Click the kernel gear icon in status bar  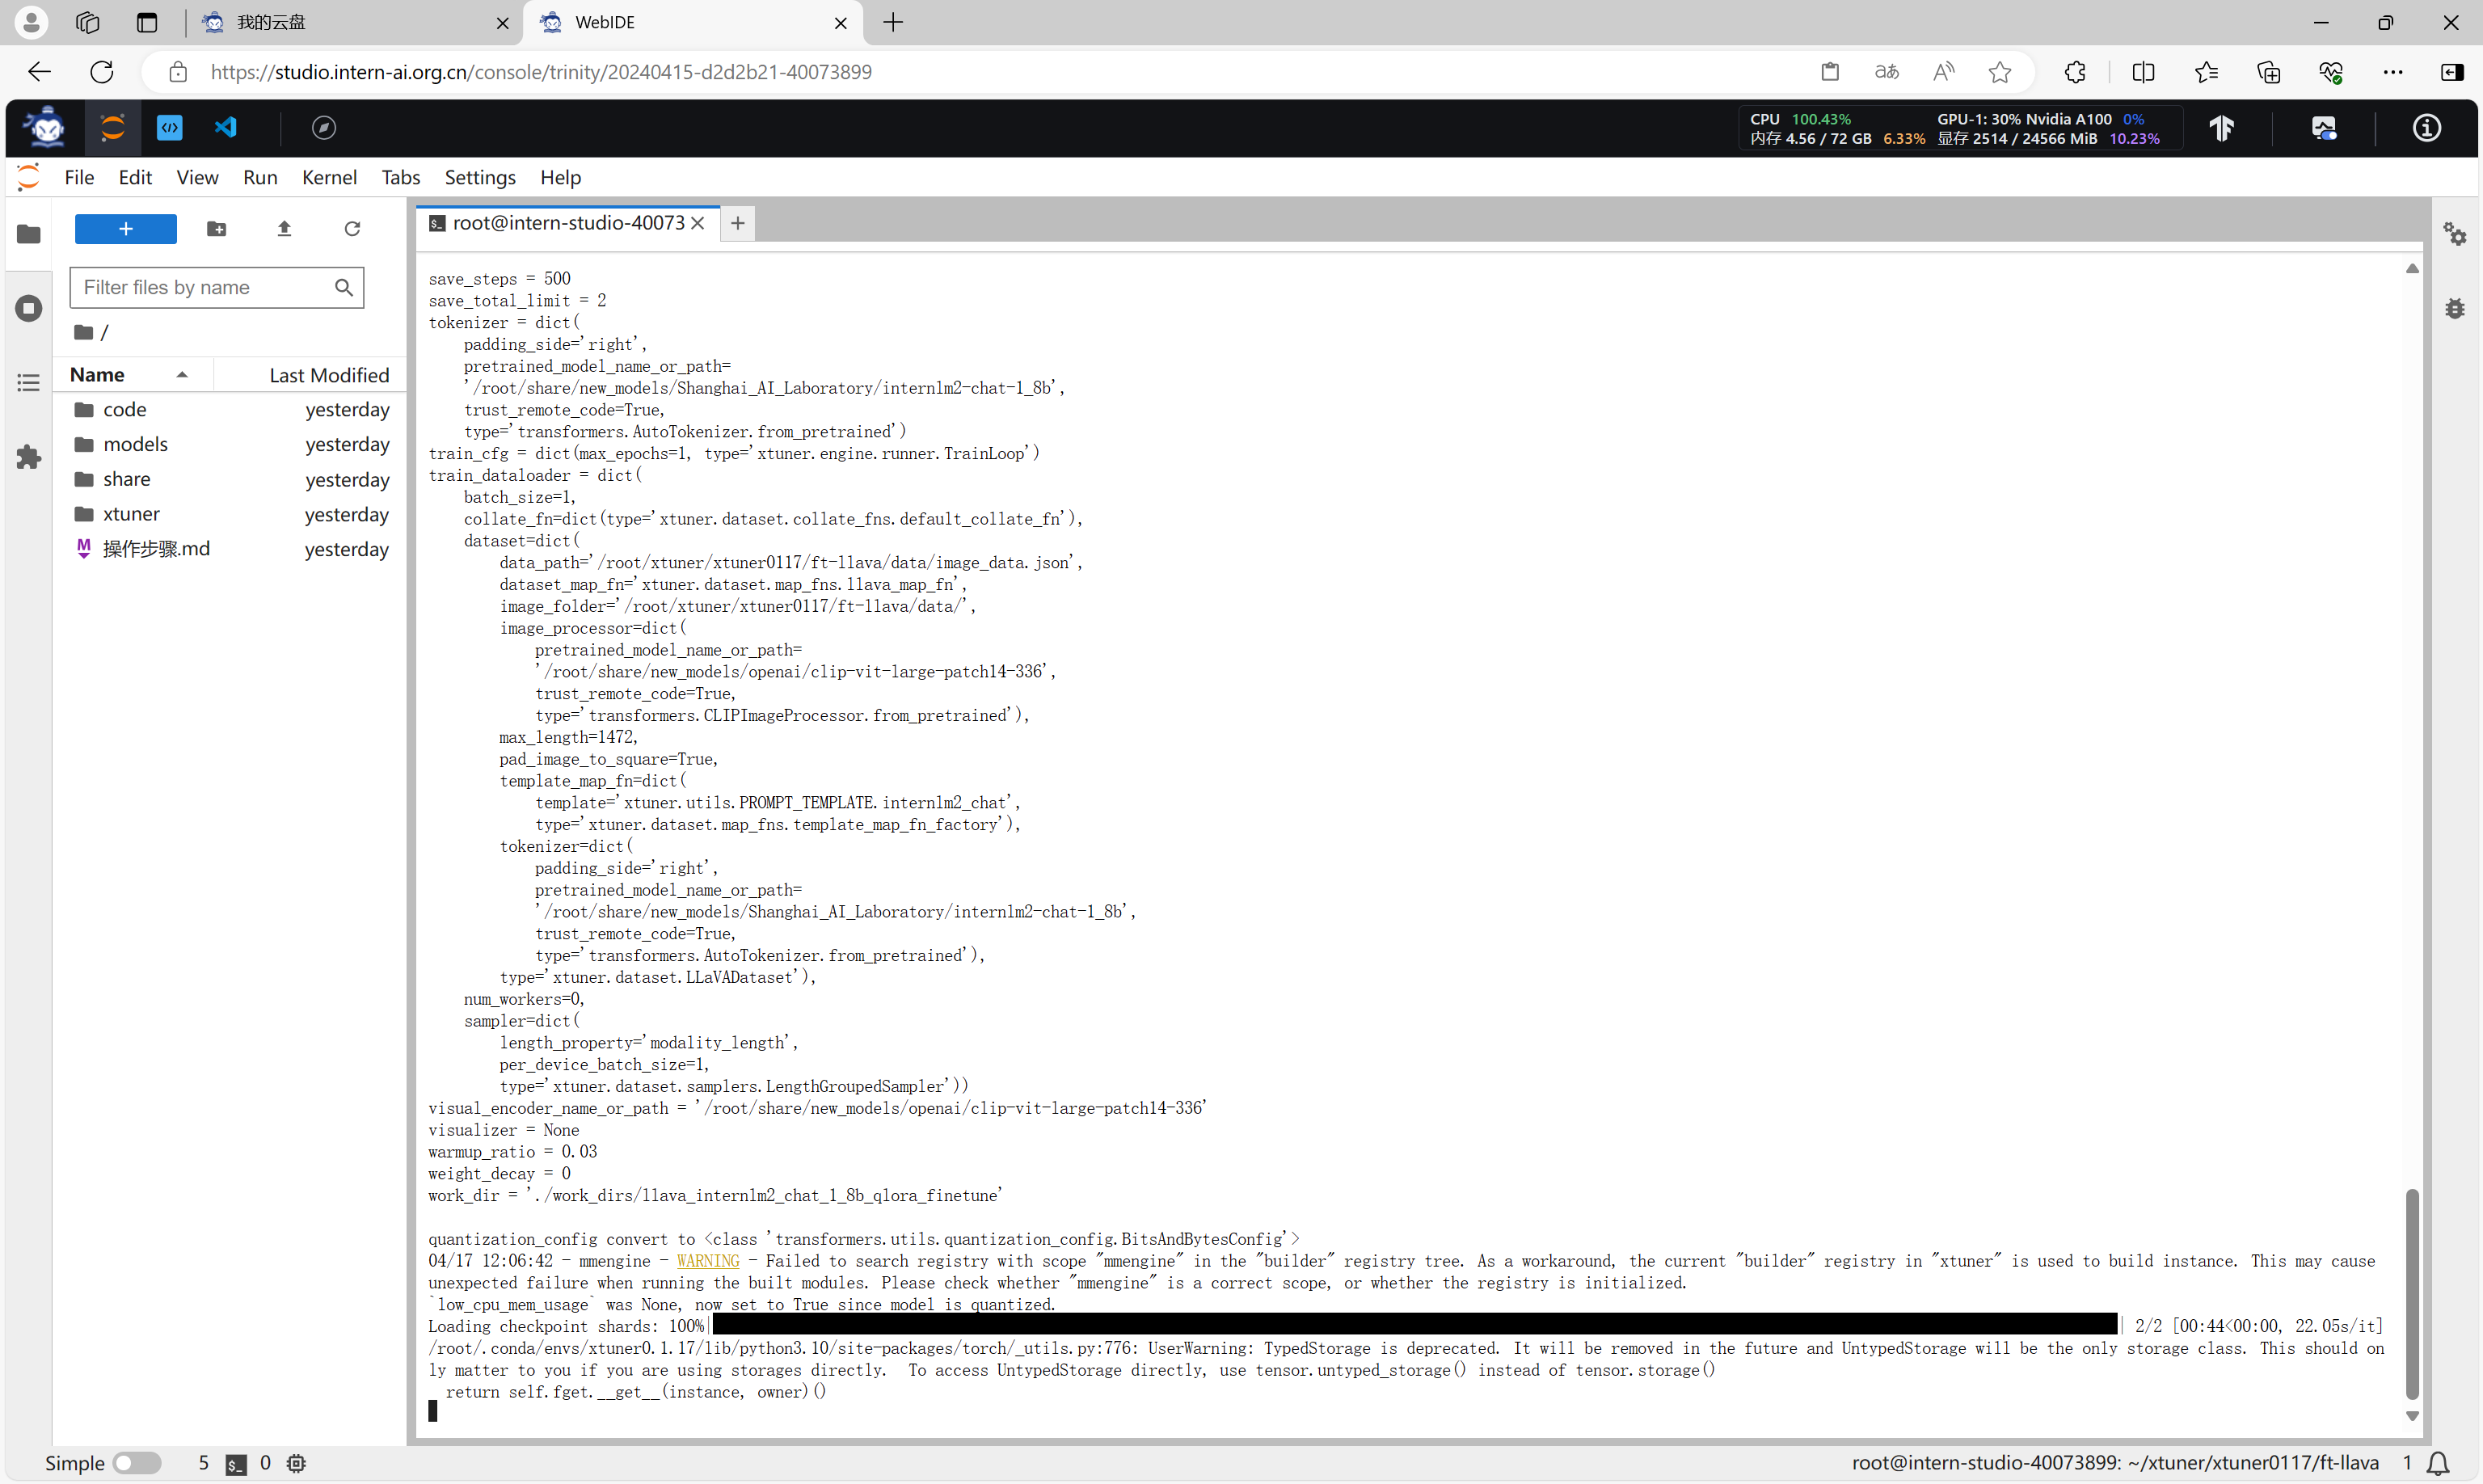click(296, 1463)
